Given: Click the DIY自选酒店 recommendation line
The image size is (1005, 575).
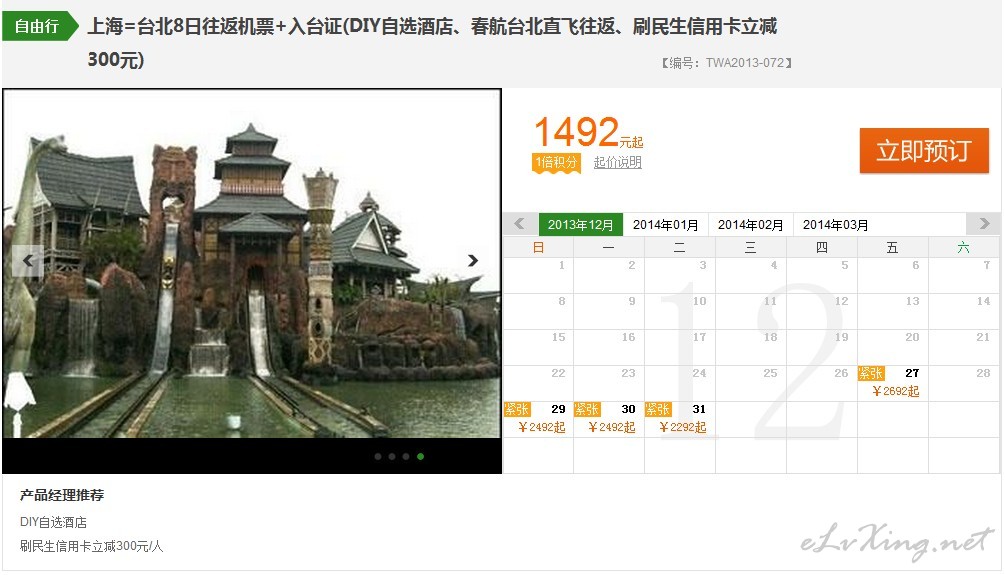Looking at the screenshot, I should tap(53, 522).
